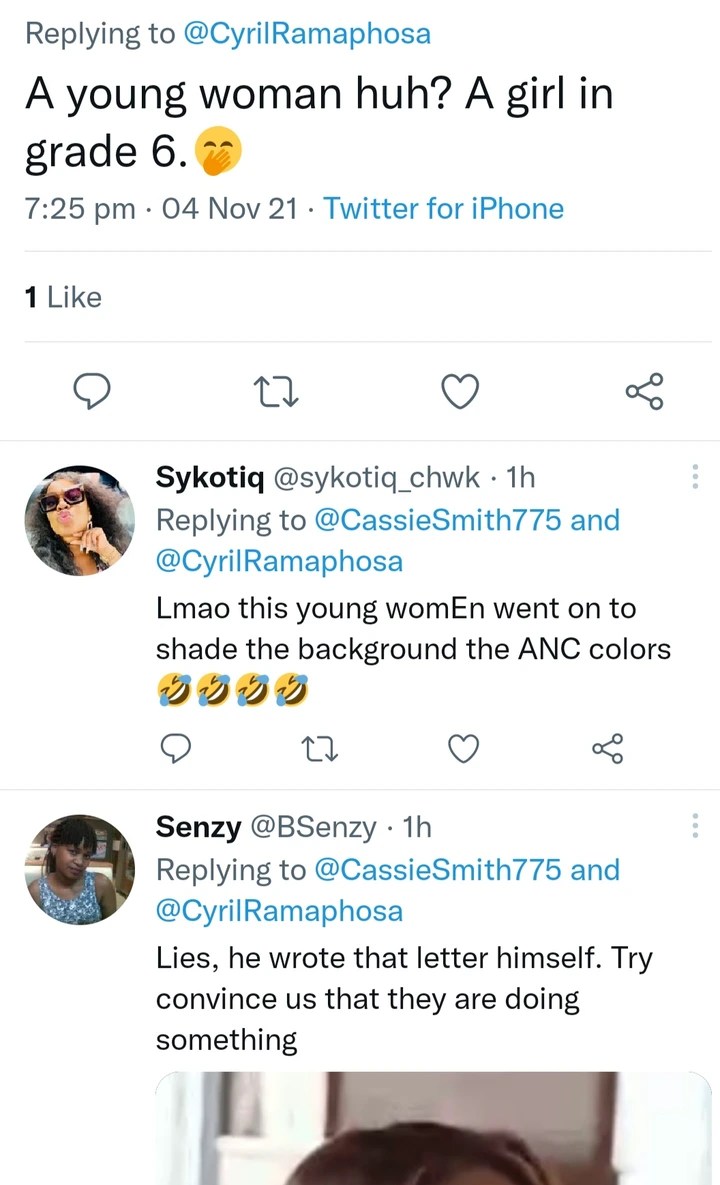The width and height of the screenshot is (720, 1185).
Task: Open more options for Senzy's tweet
Action: 695,827
